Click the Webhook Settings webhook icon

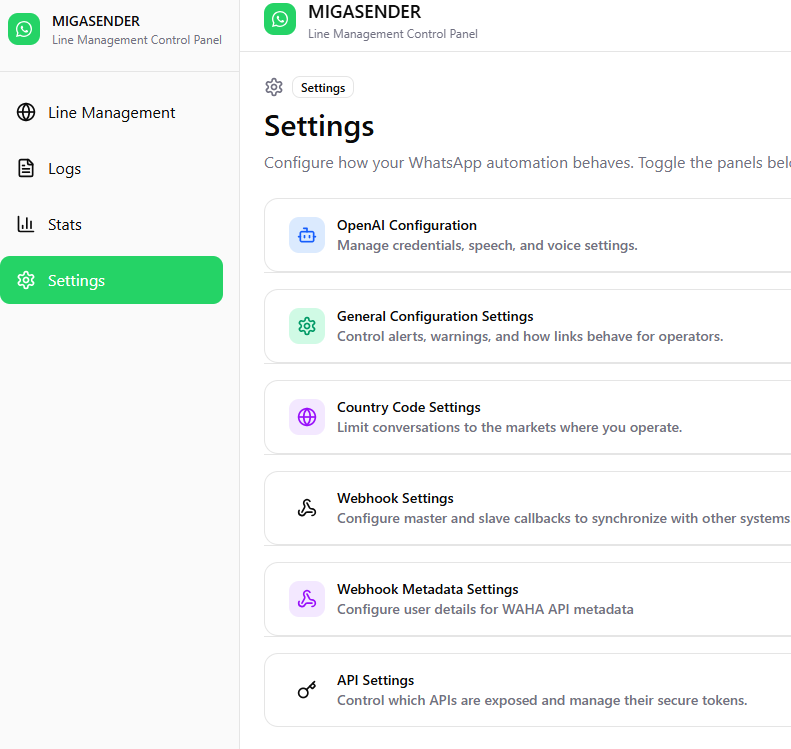[307, 508]
